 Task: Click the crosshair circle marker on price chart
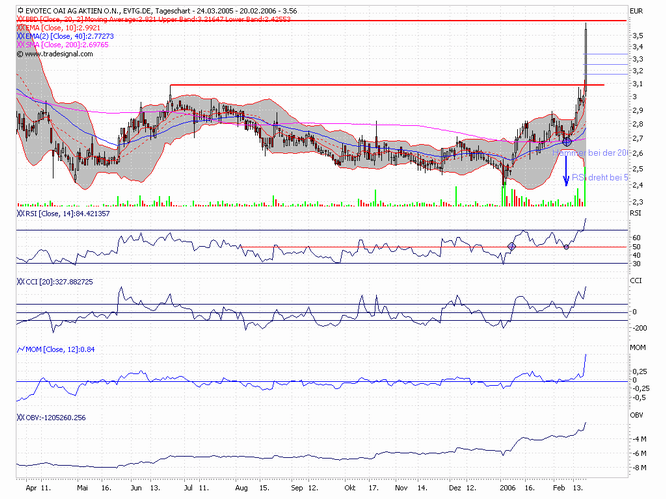567,141
